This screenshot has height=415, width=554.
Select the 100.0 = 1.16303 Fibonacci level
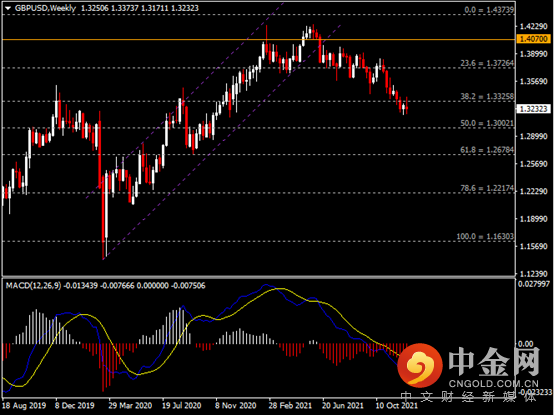485,237
